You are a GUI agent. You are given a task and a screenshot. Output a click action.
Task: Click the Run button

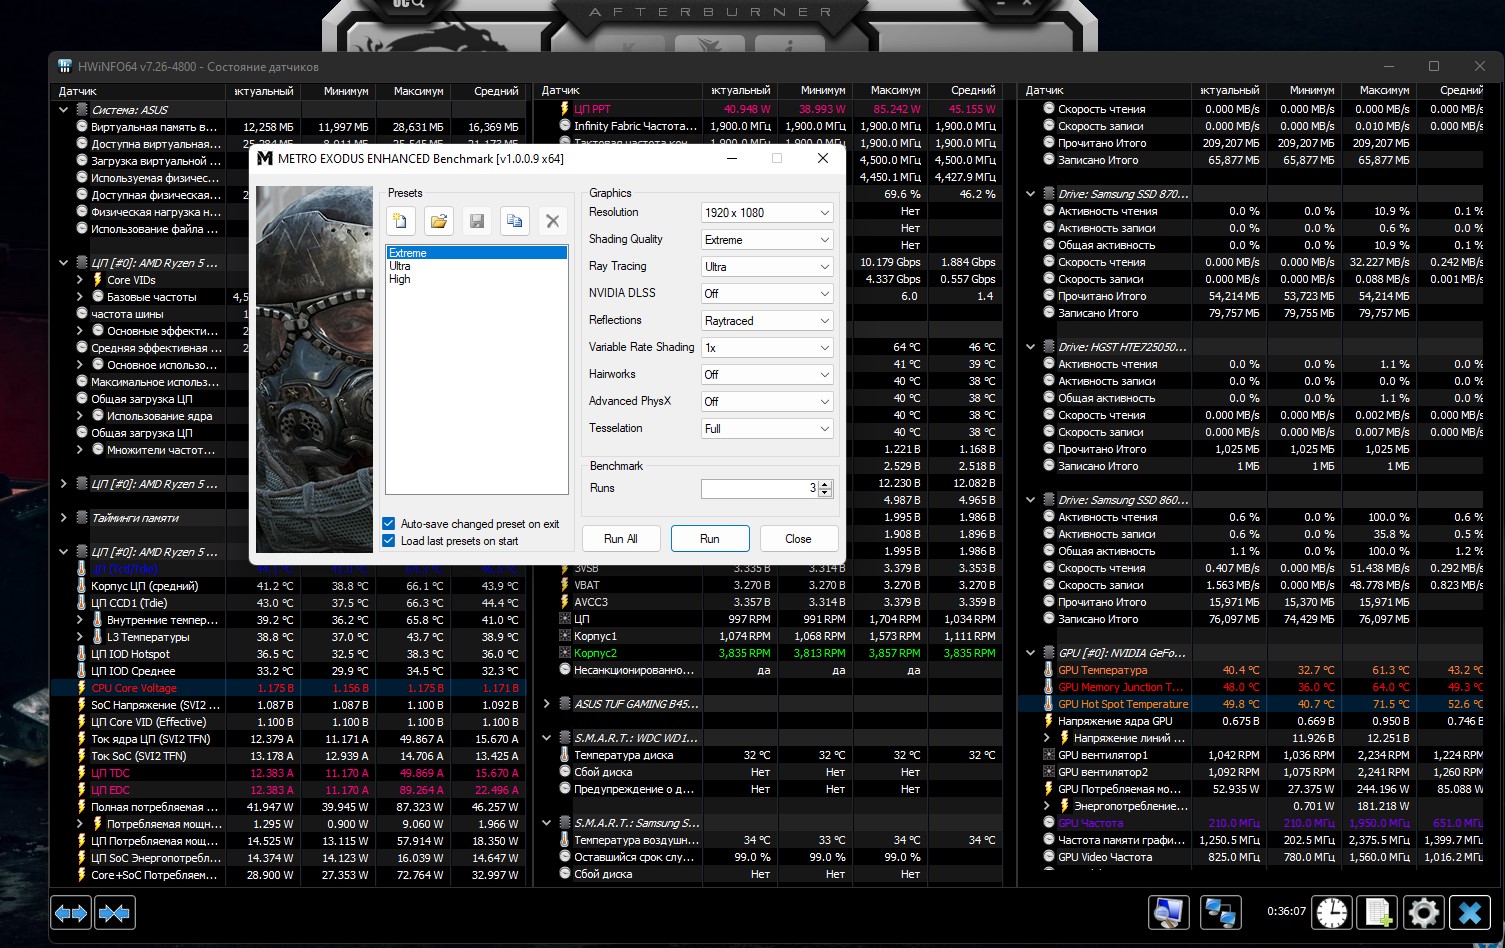[710, 539]
